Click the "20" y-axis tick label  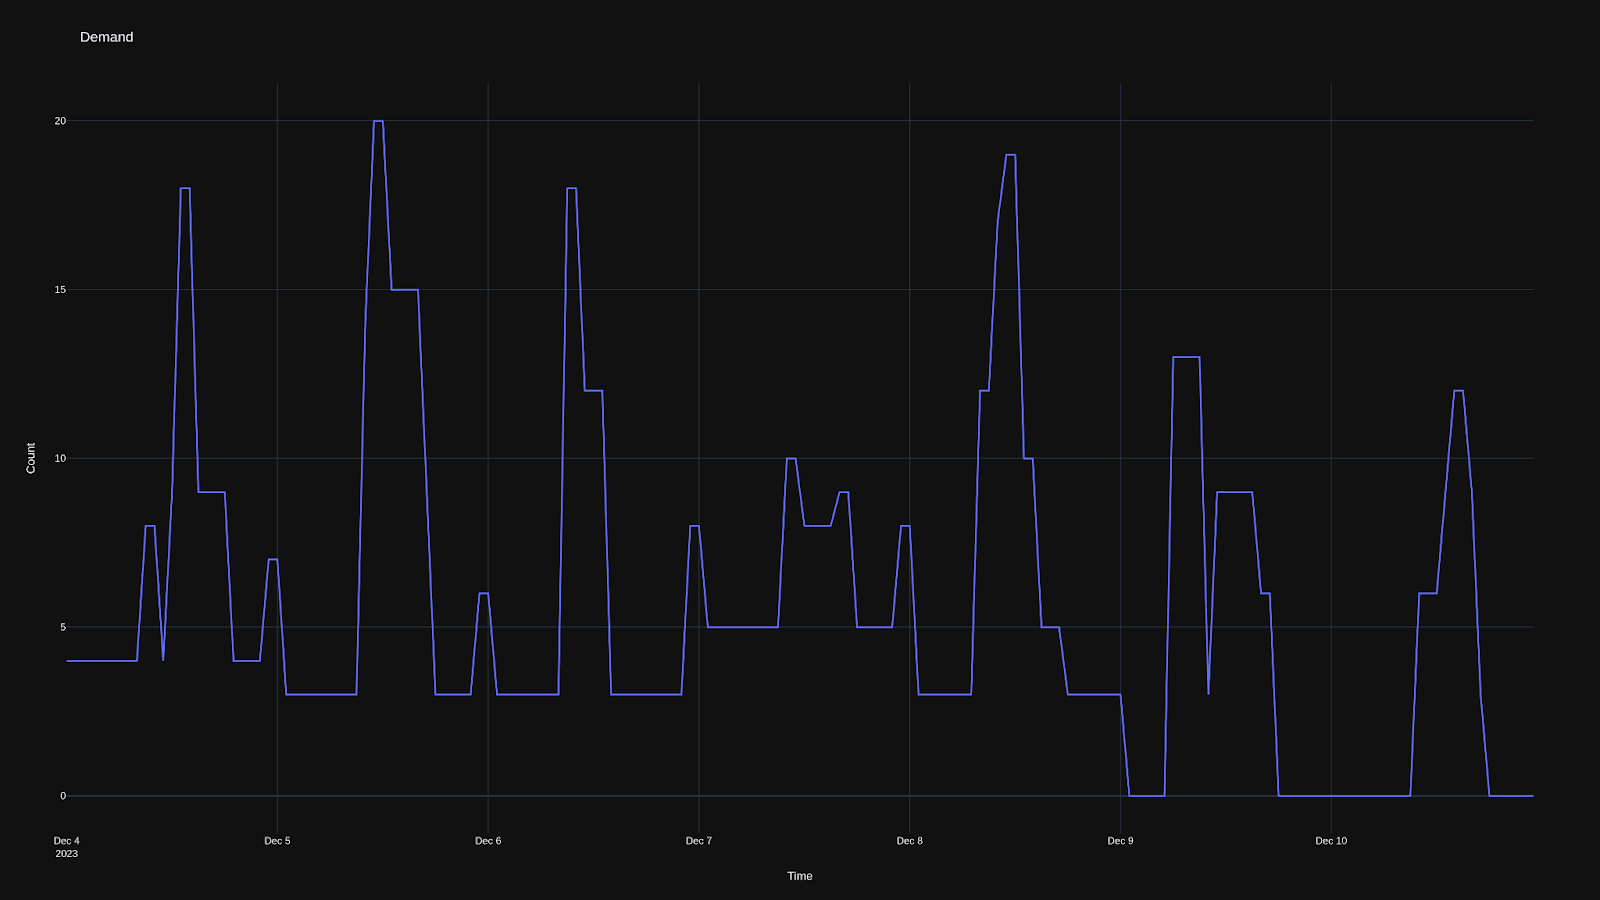pos(58,119)
